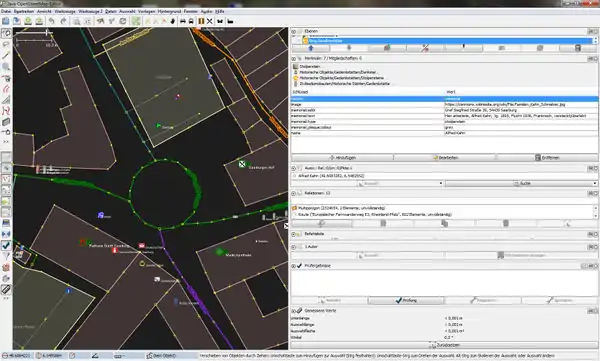Select the Route Europäischer Fernwanderweg relation row
Image resolution: width=600 pixels, height=361 pixels.
(443, 215)
